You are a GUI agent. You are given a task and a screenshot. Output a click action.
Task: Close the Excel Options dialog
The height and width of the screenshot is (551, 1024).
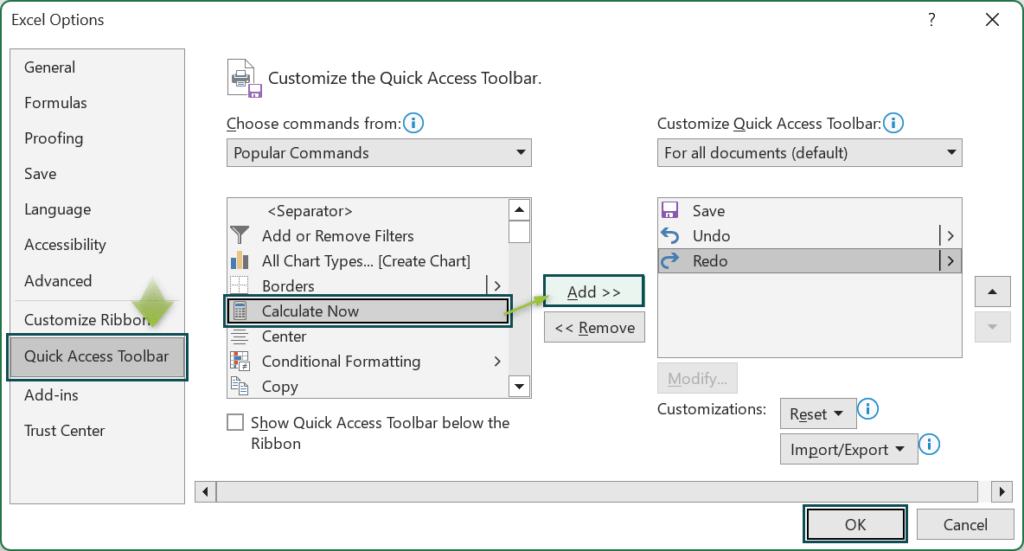[993, 20]
